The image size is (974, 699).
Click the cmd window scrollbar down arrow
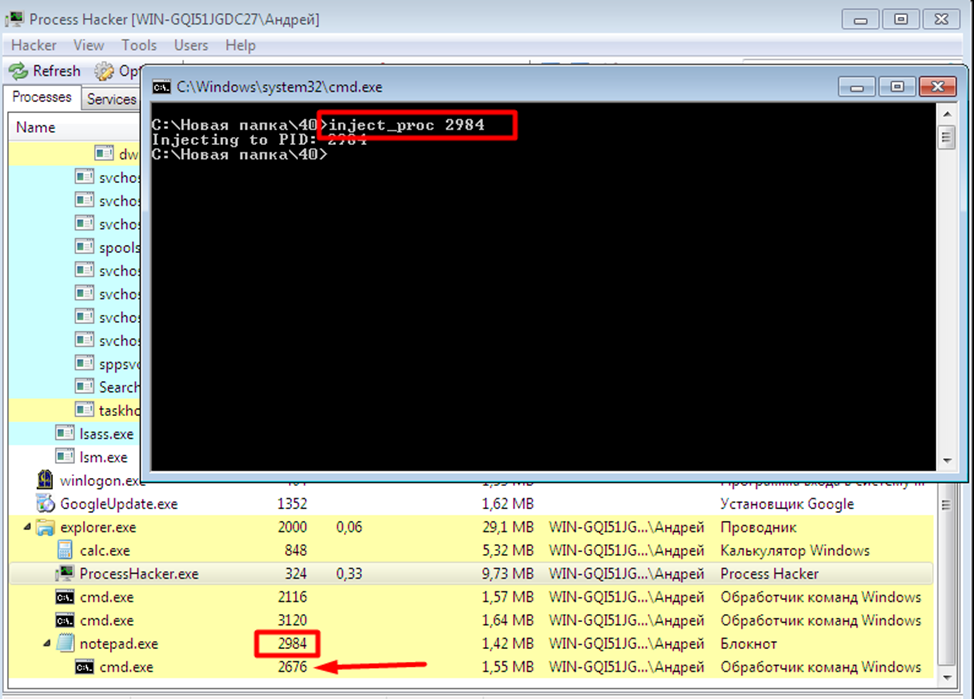pyautogui.click(x=947, y=460)
